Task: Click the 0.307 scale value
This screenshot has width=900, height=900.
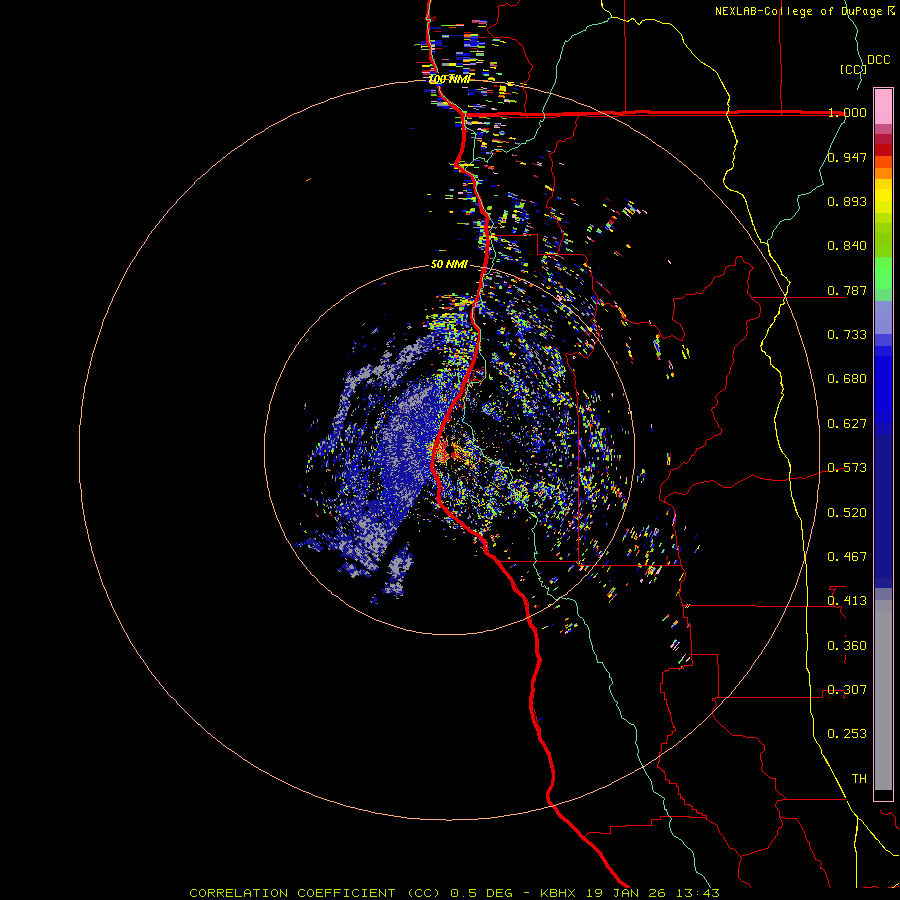Action: coord(847,690)
